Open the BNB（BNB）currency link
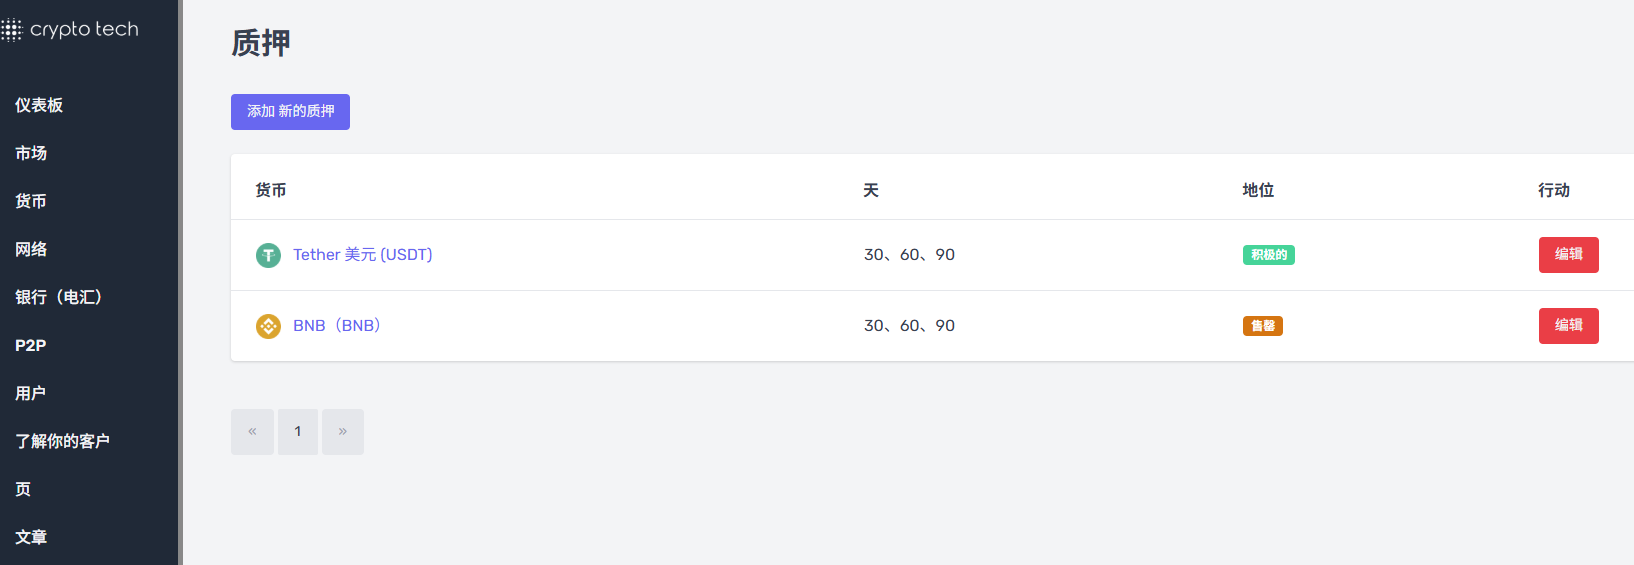Image resolution: width=1634 pixels, height=565 pixels. [337, 326]
